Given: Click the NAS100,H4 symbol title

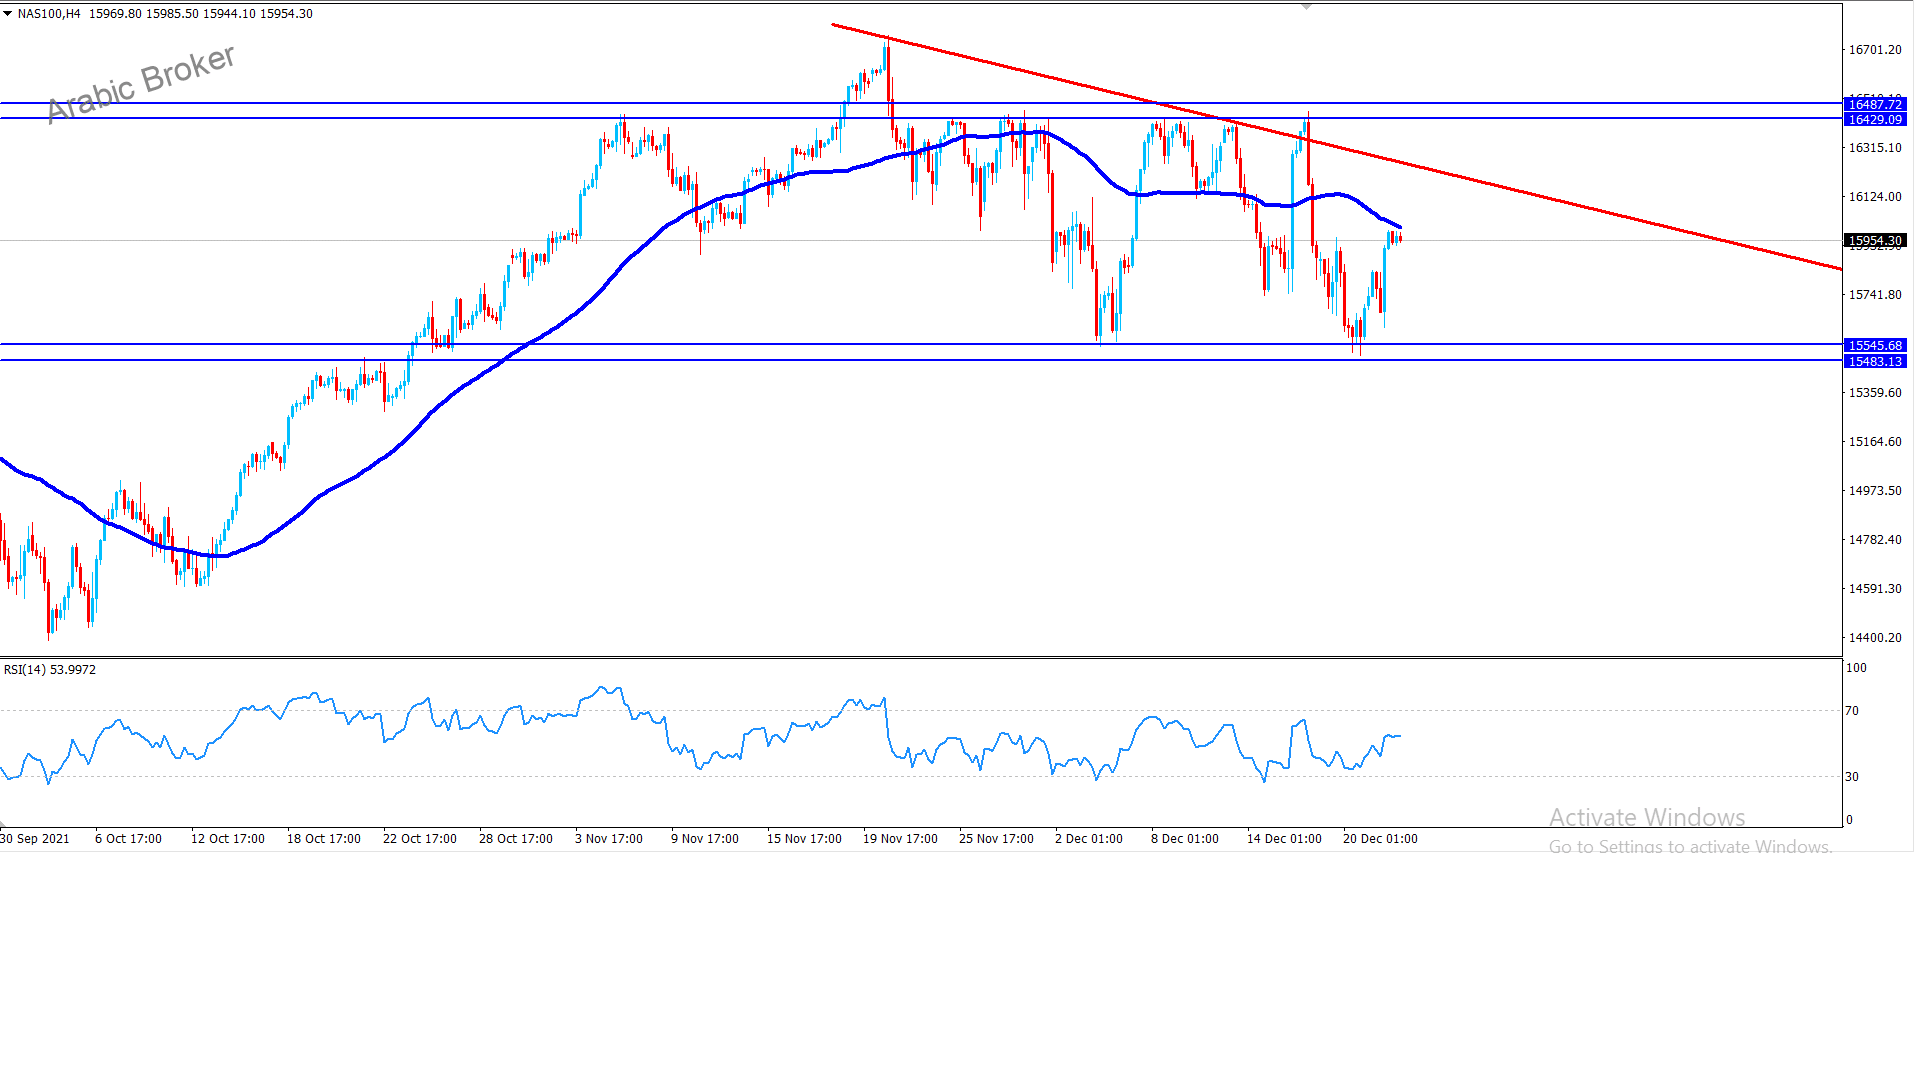Looking at the screenshot, I should tap(49, 14).
